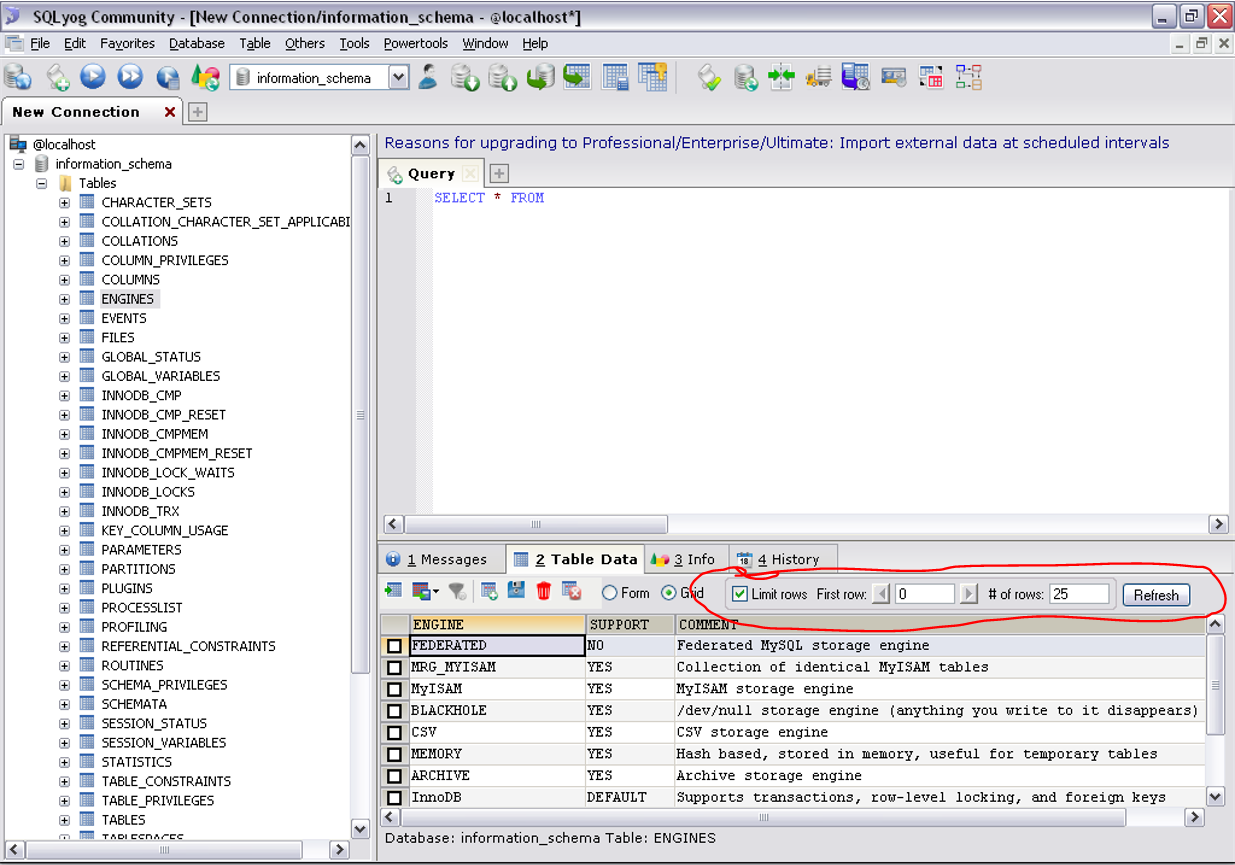The height and width of the screenshot is (865, 1235).
Task: Click the '# of rows' input field
Action: click(x=1079, y=594)
